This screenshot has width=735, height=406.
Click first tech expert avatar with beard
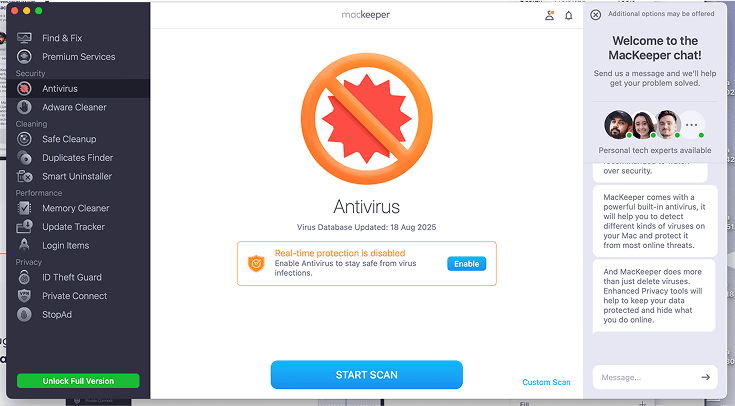(x=618, y=125)
